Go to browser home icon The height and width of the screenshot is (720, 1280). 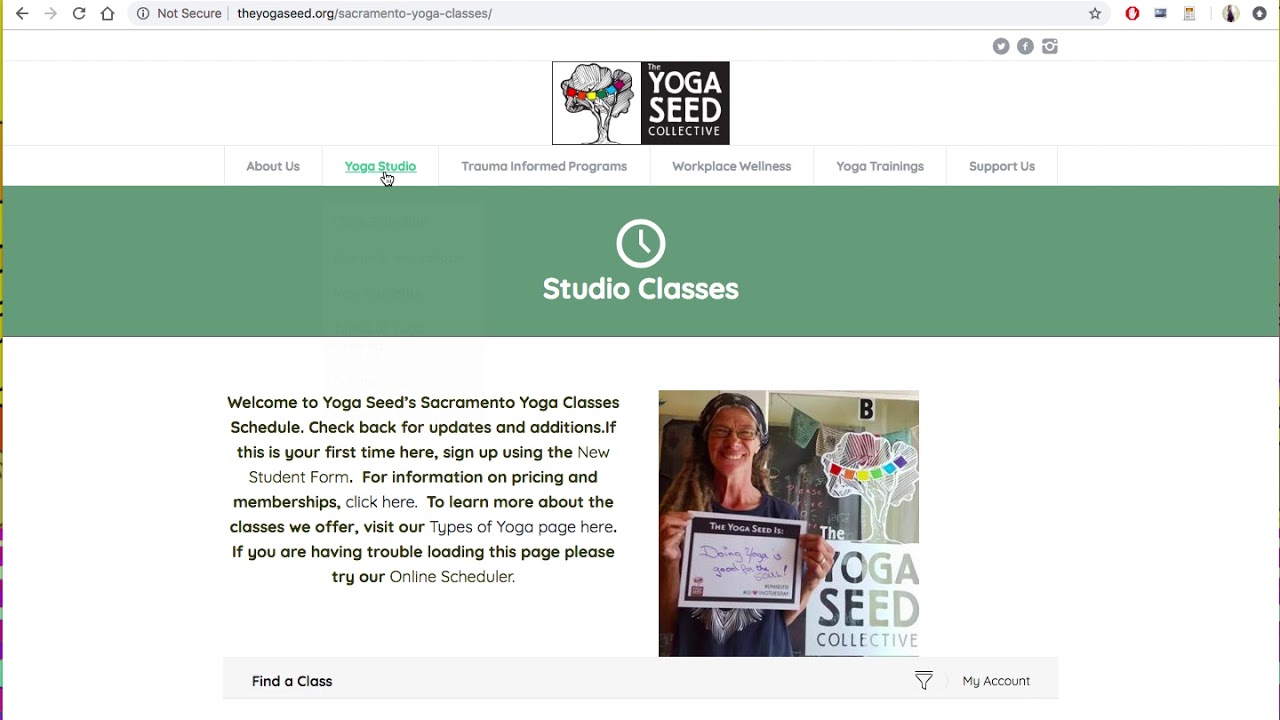[x=107, y=14]
